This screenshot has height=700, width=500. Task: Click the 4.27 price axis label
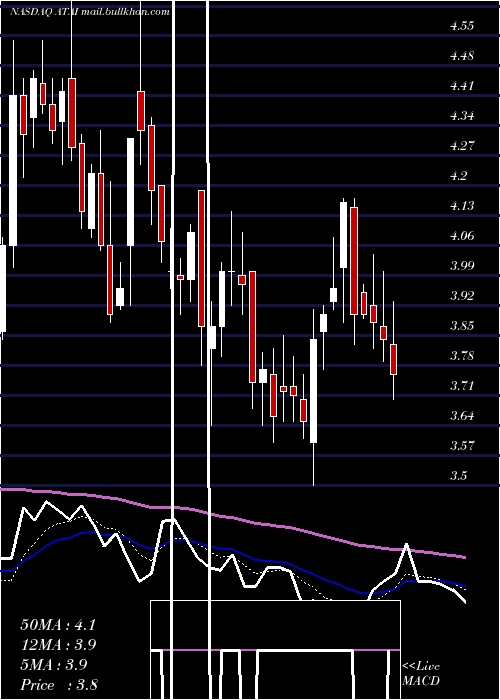pos(462,146)
